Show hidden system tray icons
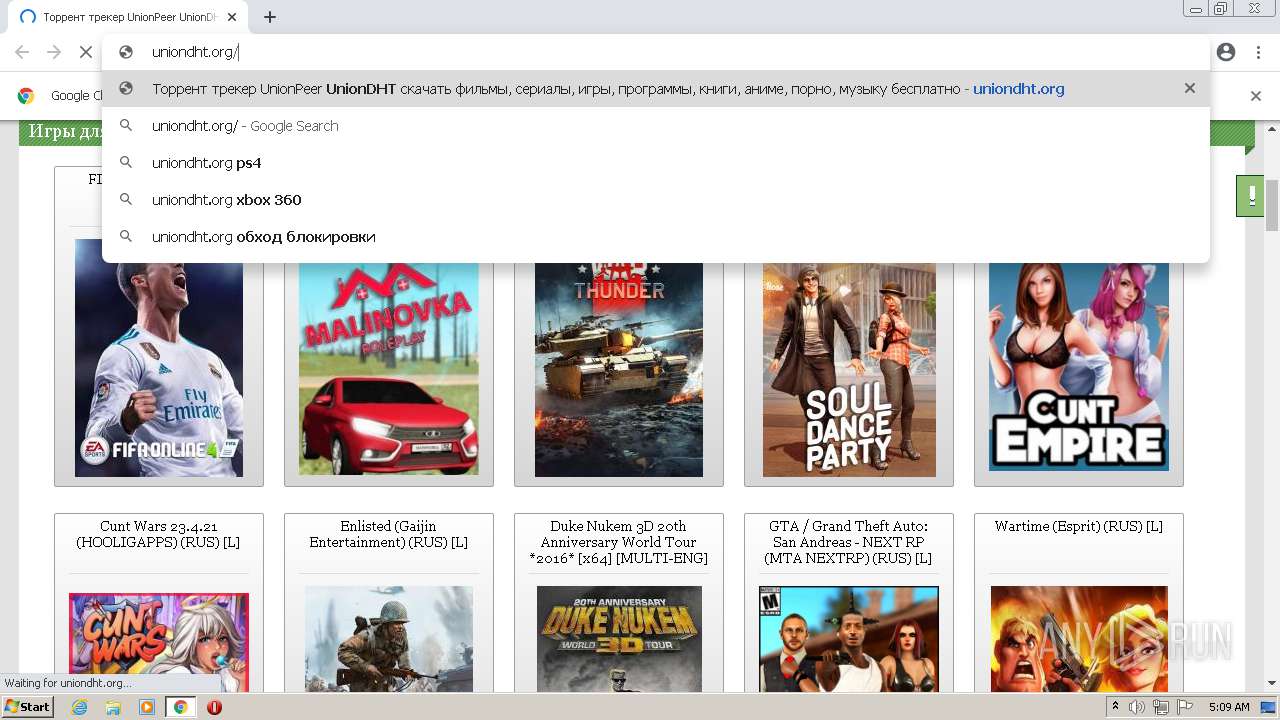 pyautogui.click(x=1115, y=707)
